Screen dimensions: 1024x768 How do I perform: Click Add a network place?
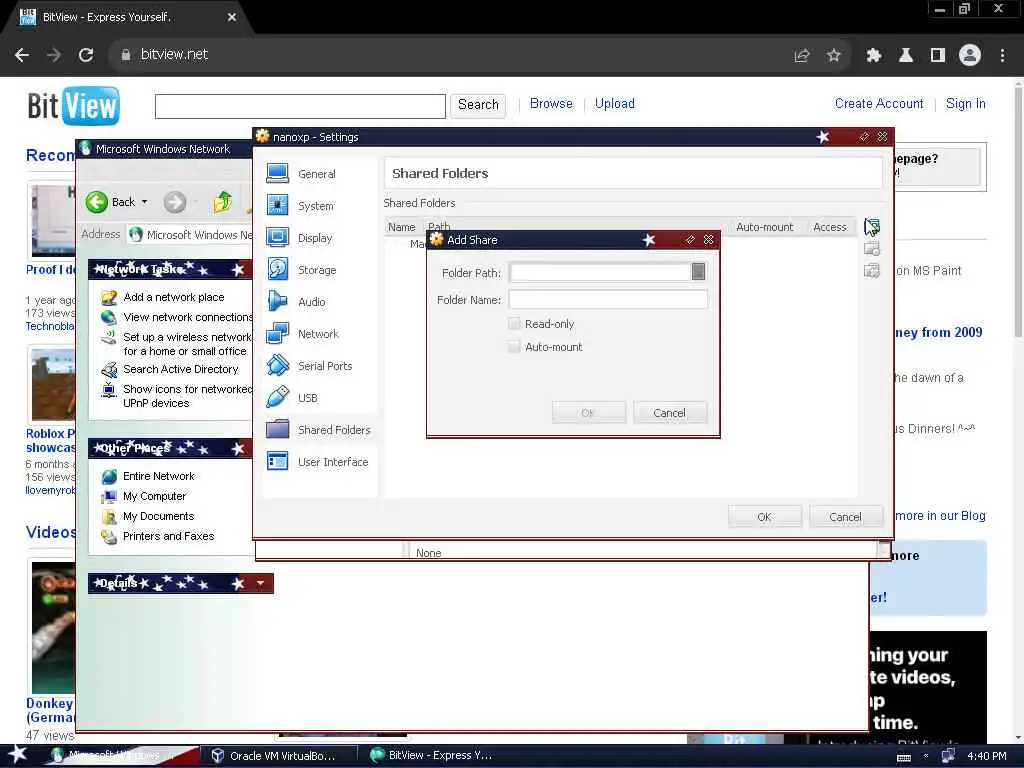pyautogui.click(x=174, y=297)
